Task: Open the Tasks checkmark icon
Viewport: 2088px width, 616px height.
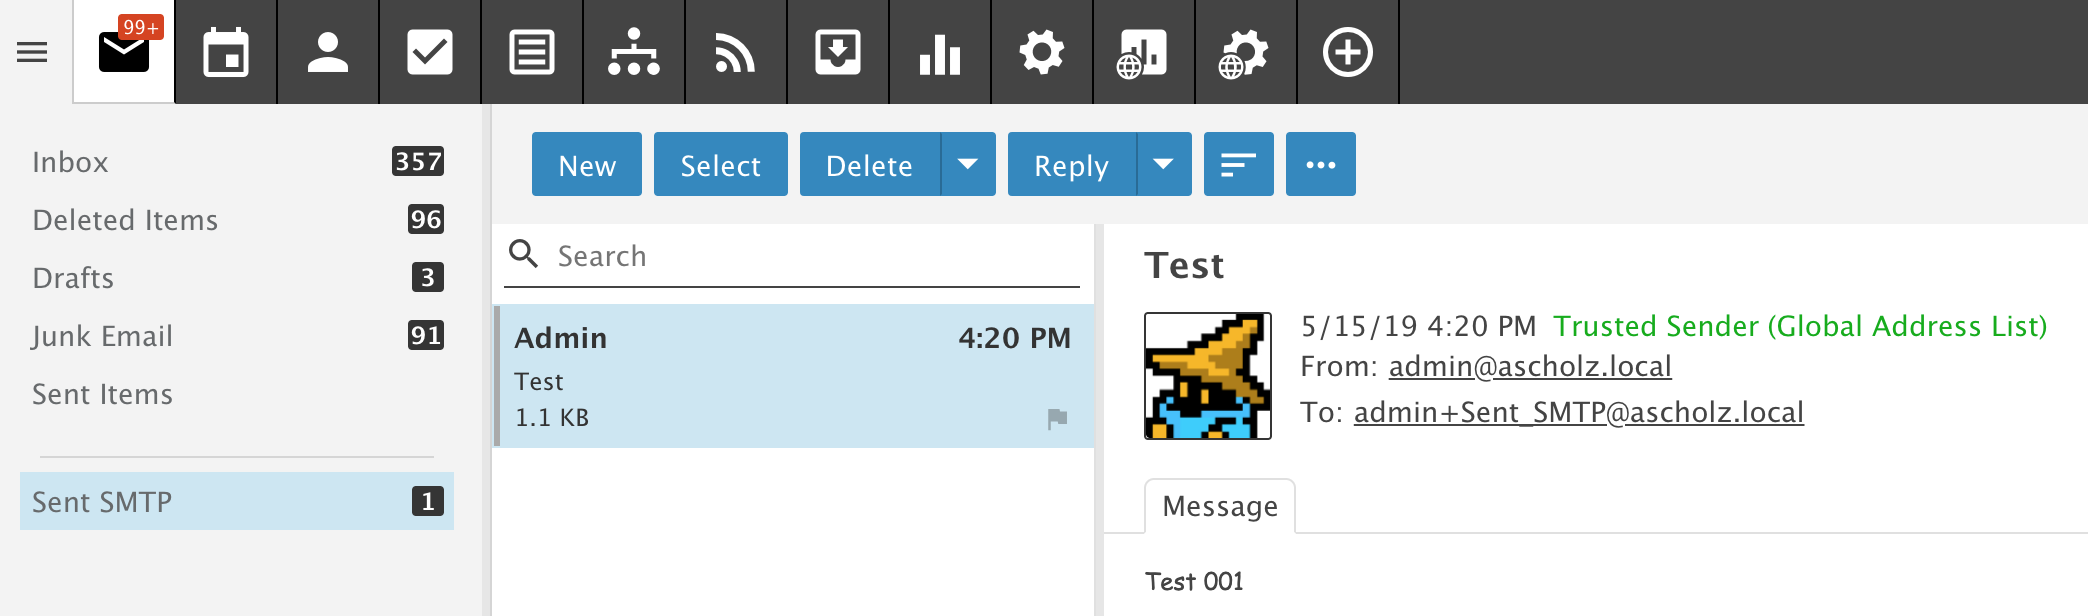Action: 430,52
